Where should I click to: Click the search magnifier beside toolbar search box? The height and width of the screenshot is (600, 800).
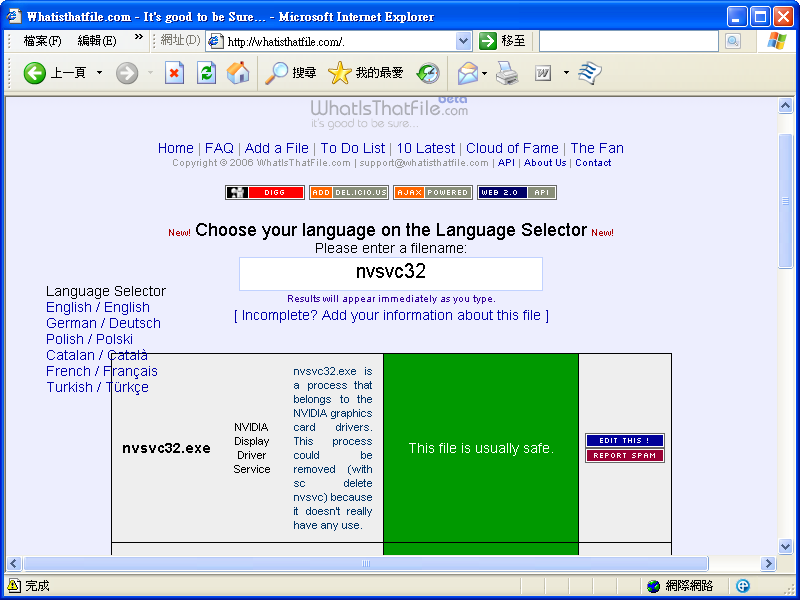[733, 41]
